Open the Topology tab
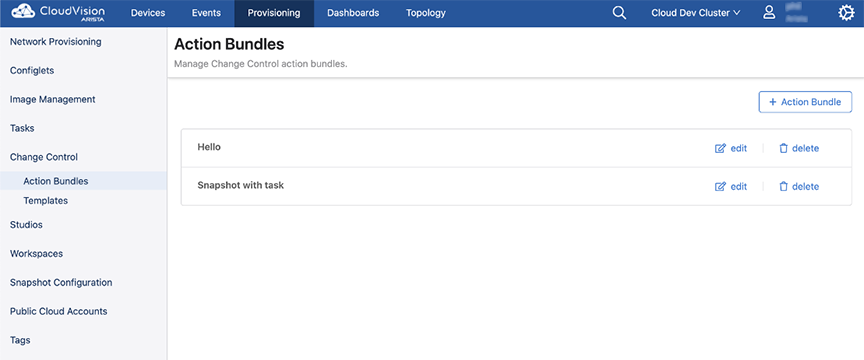Image resolution: width=864 pixels, height=360 pixels. (x=425, y=13)
